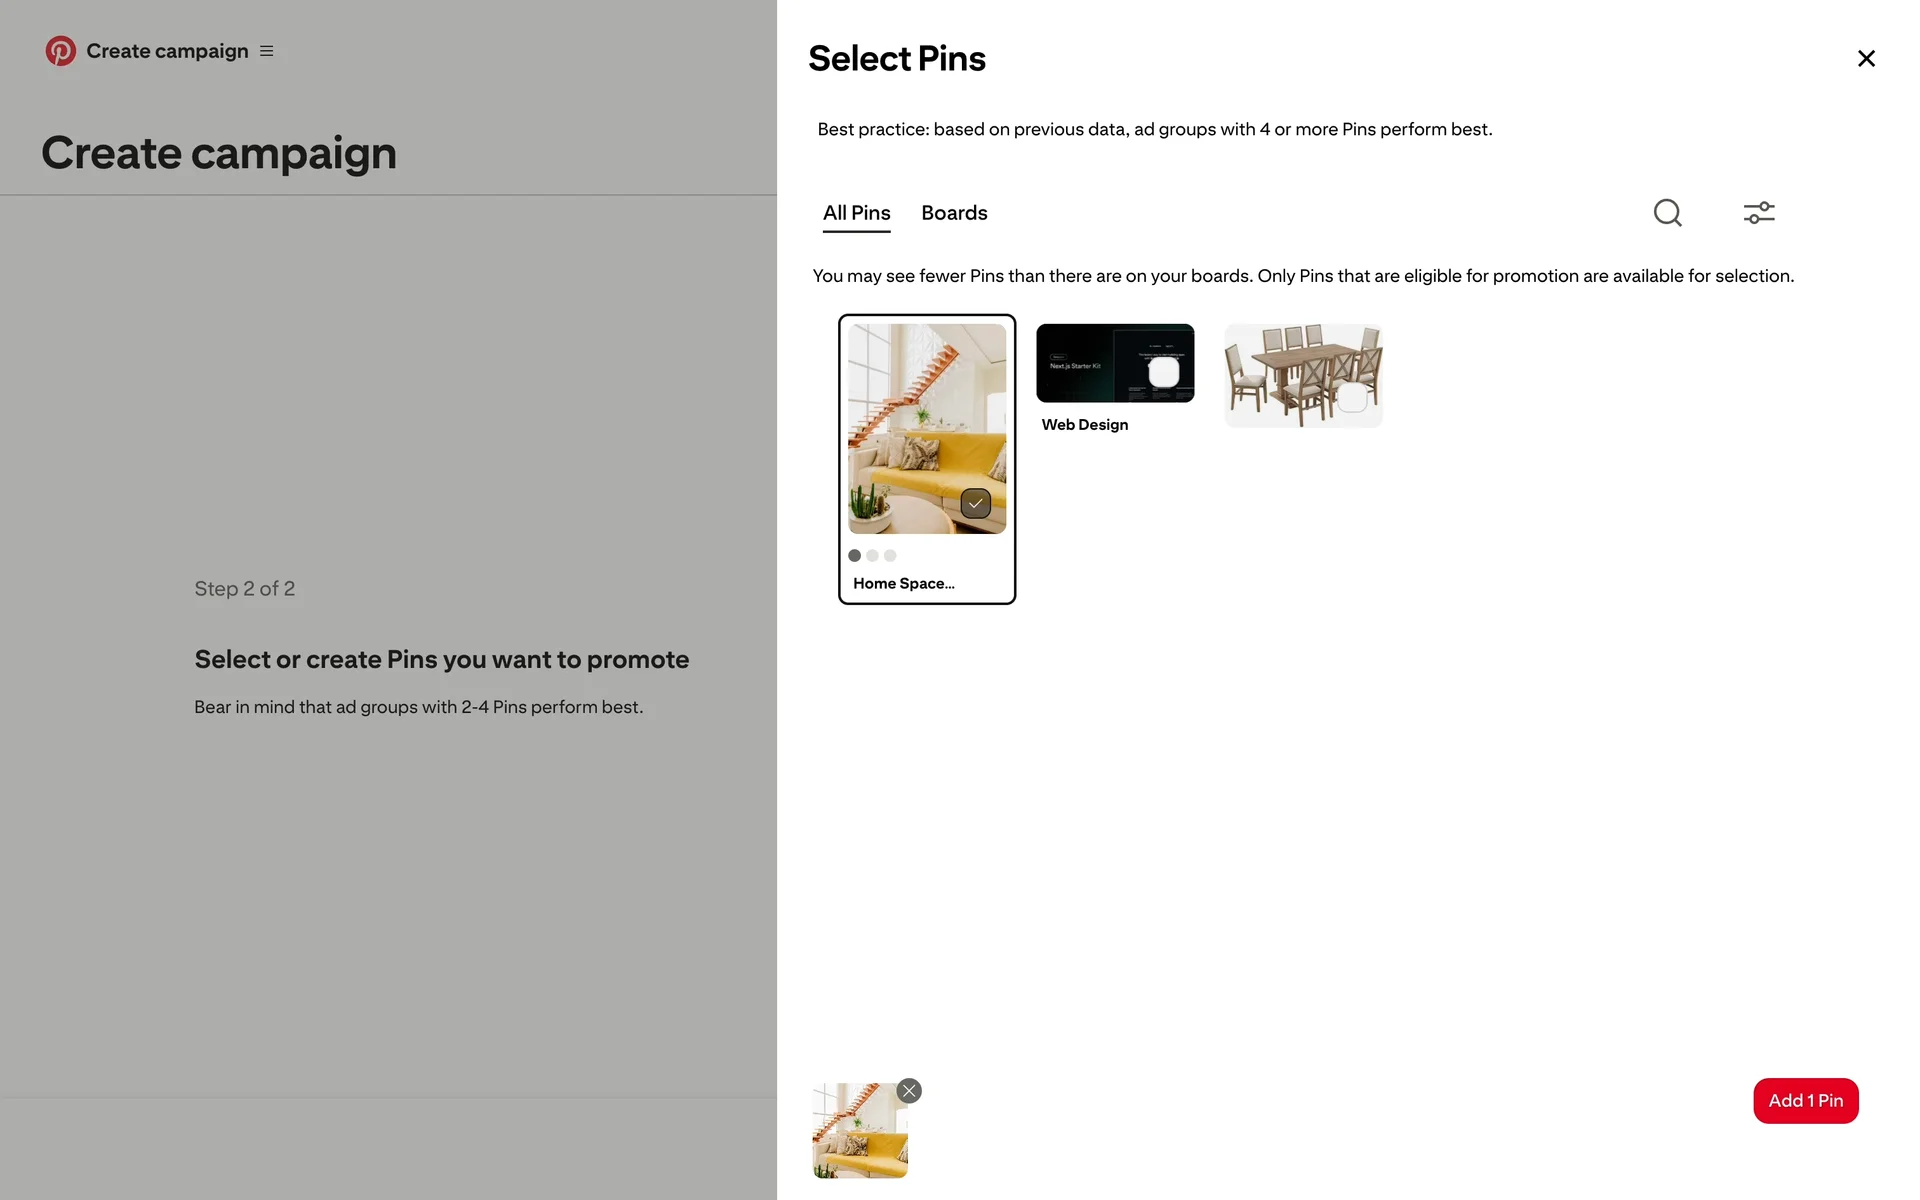Go to the second carousel dot

872,556
